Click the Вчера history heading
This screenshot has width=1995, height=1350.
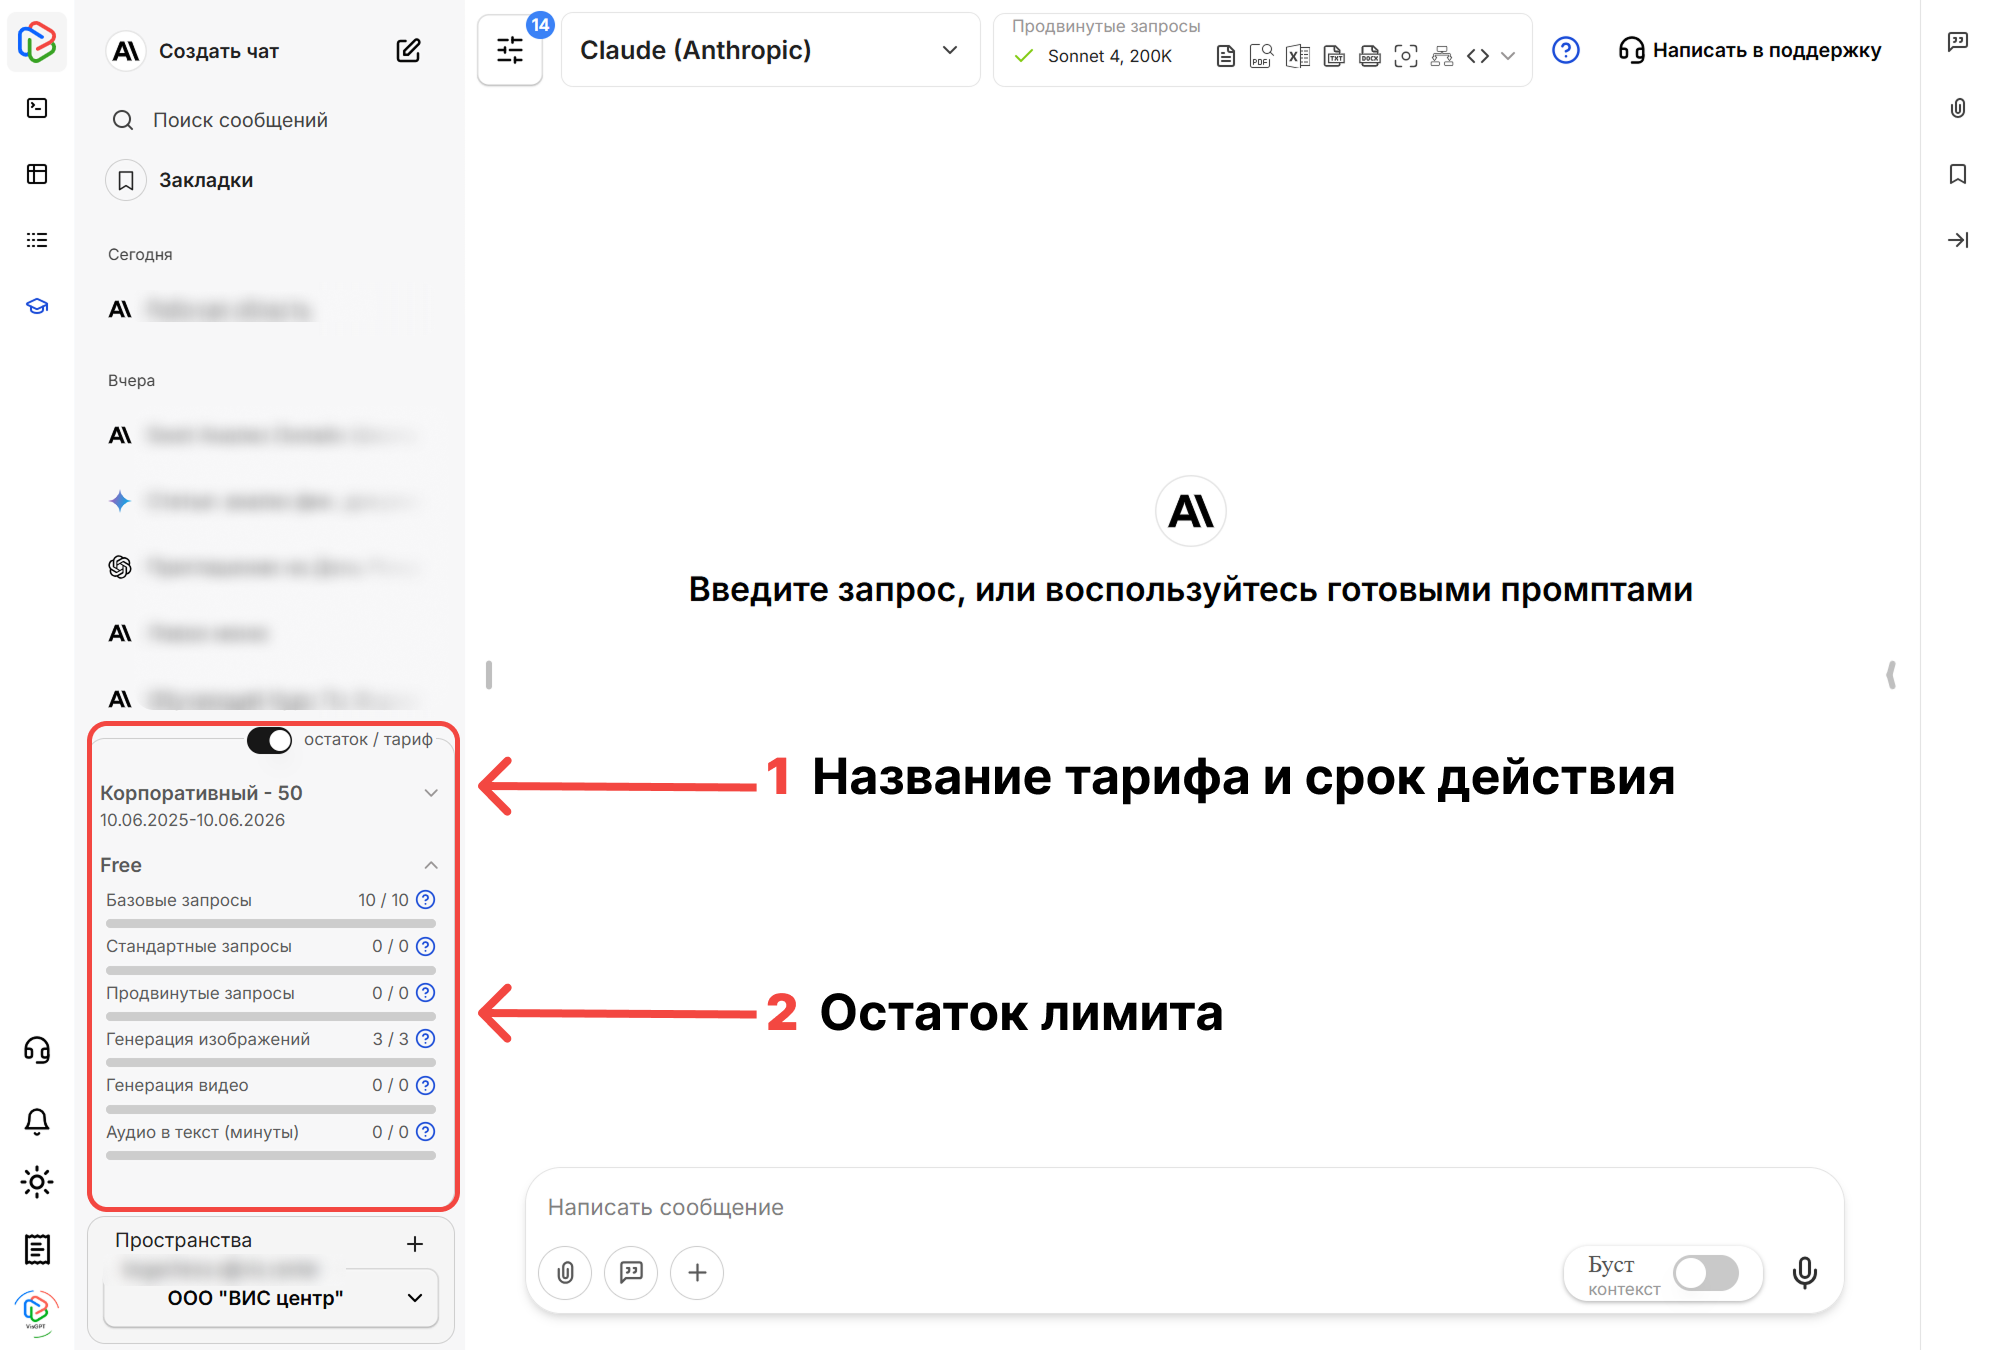click(x=131, y=380)
